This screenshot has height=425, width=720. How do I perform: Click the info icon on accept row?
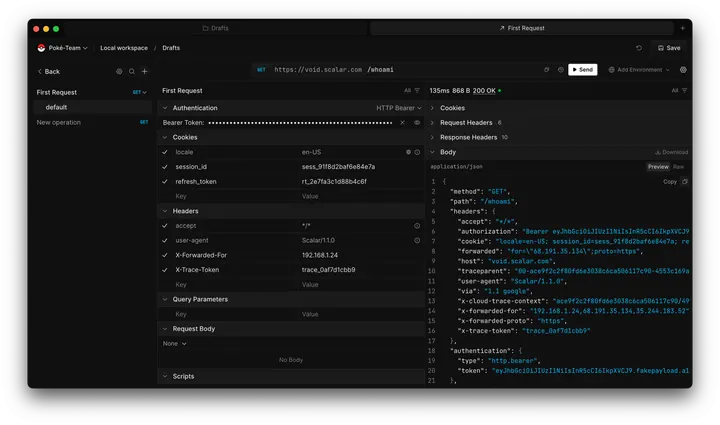[417, 226]
